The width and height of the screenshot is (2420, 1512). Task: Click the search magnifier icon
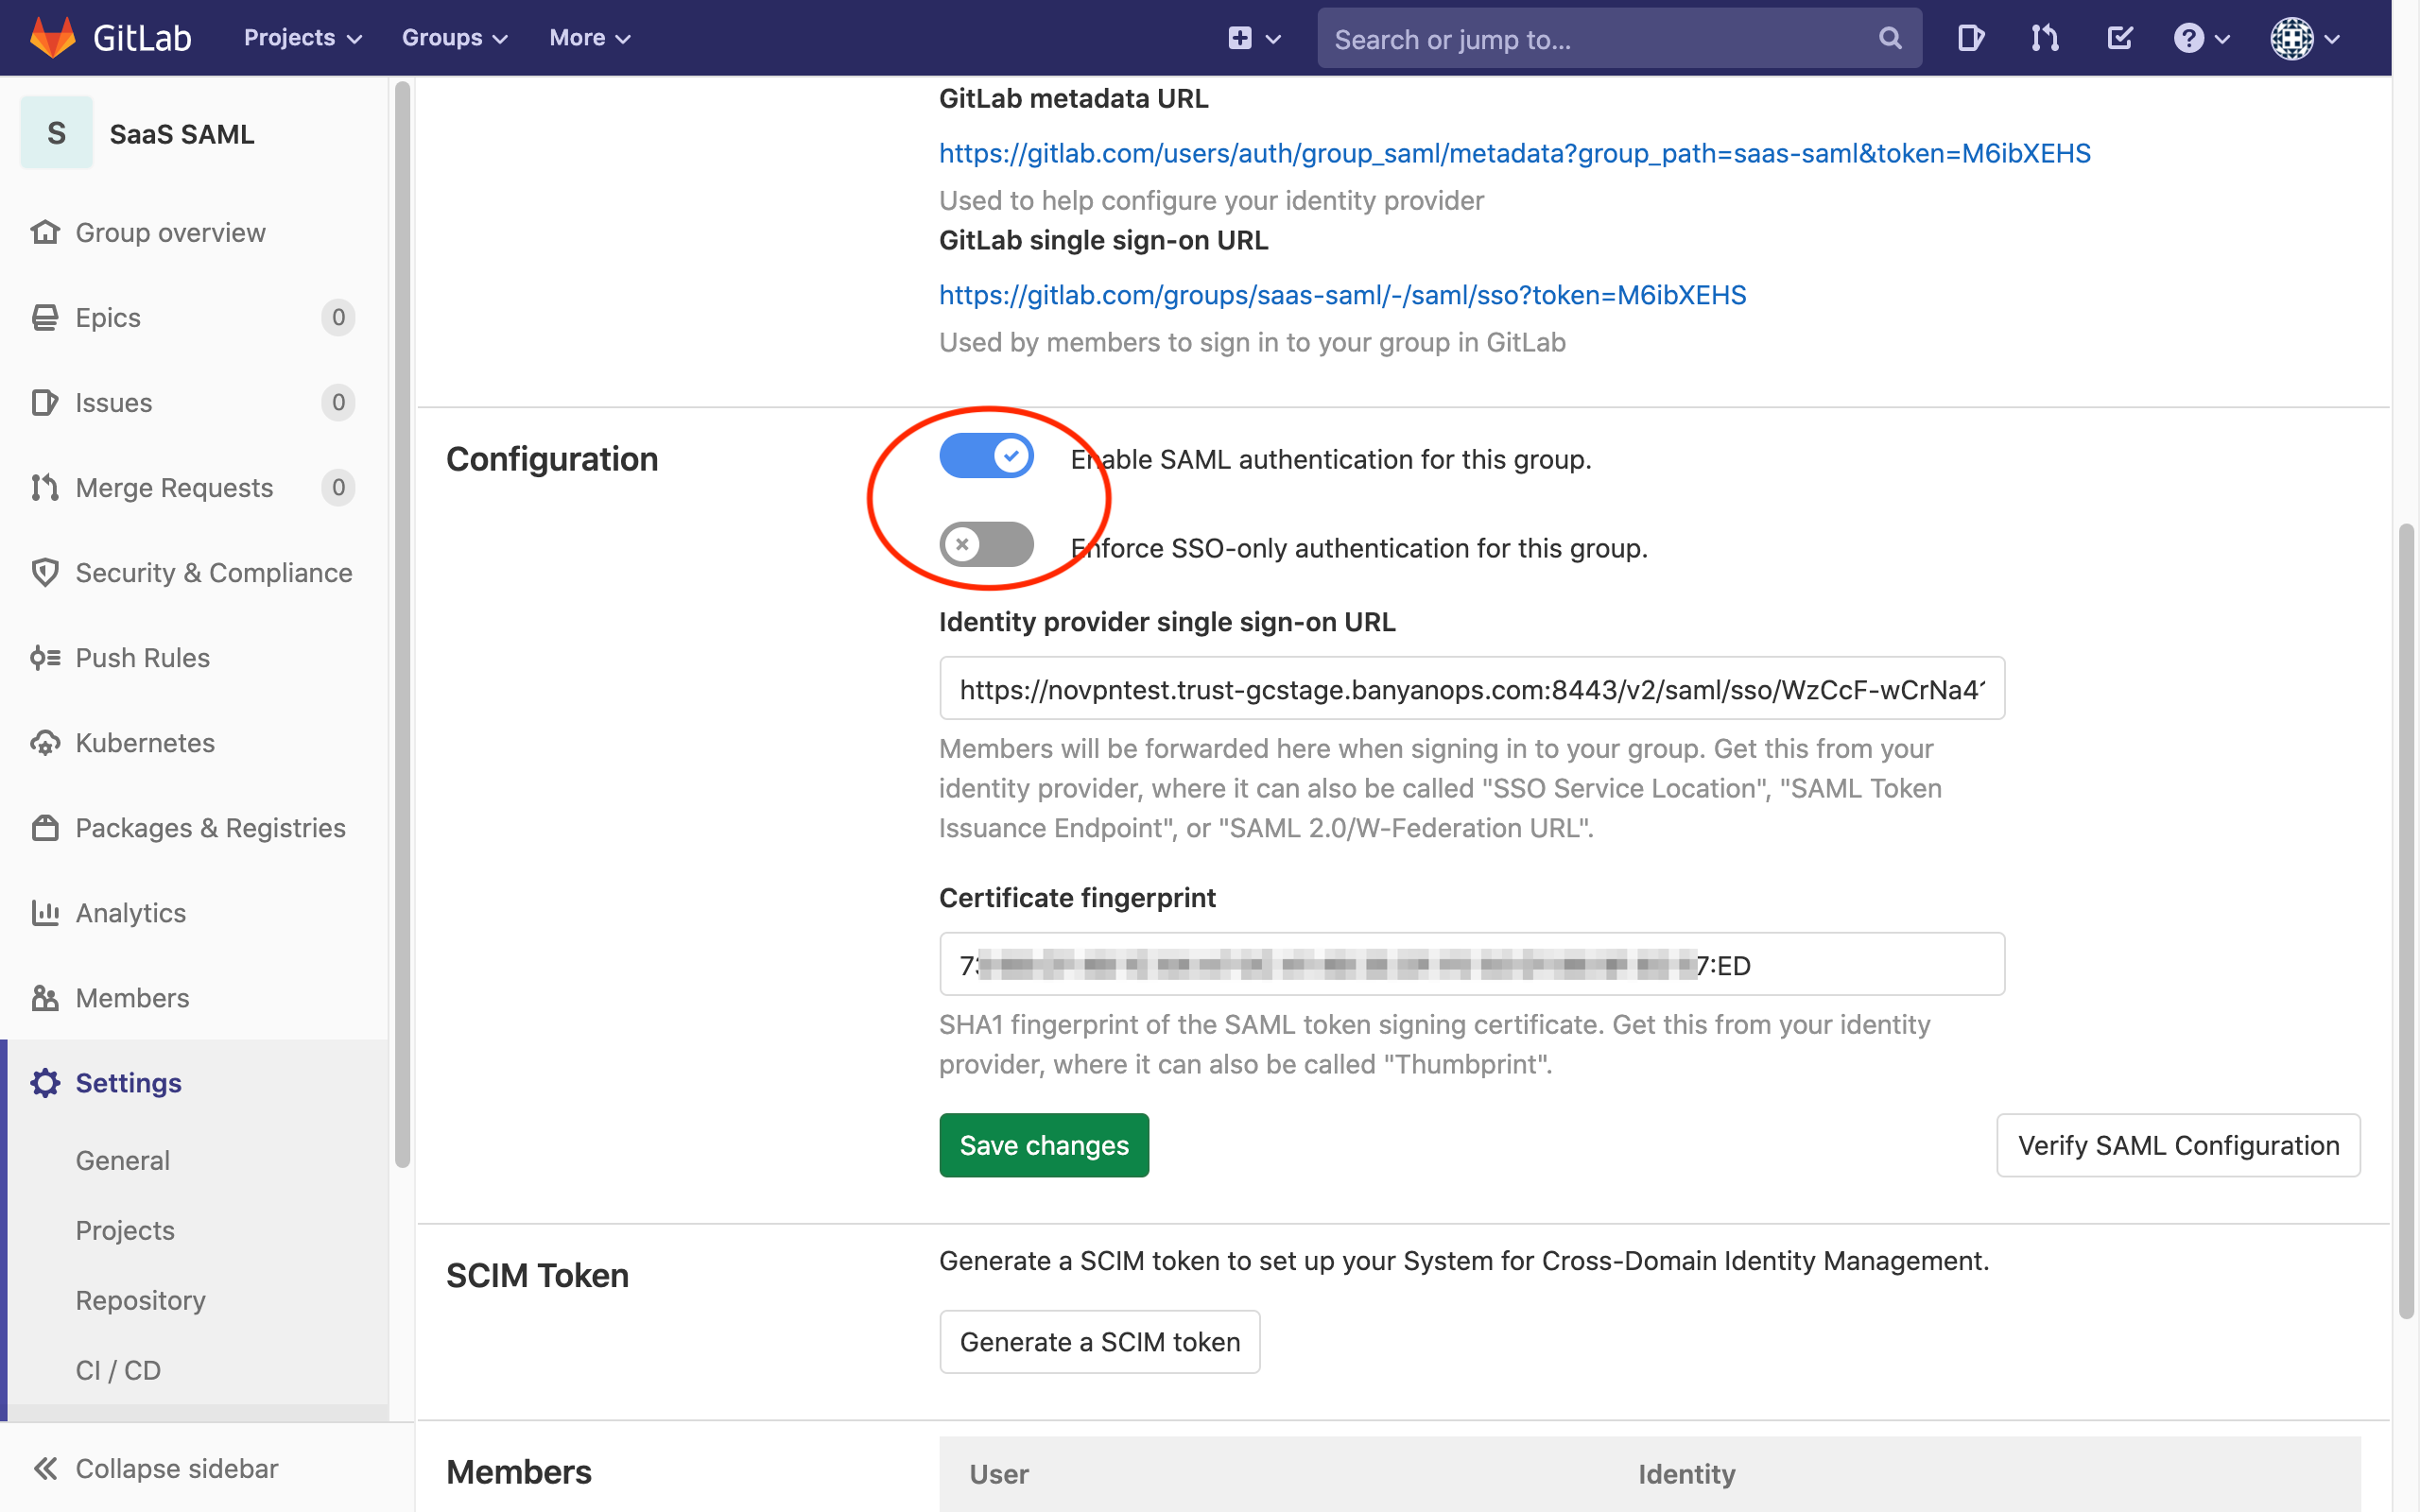(1889, 39)
